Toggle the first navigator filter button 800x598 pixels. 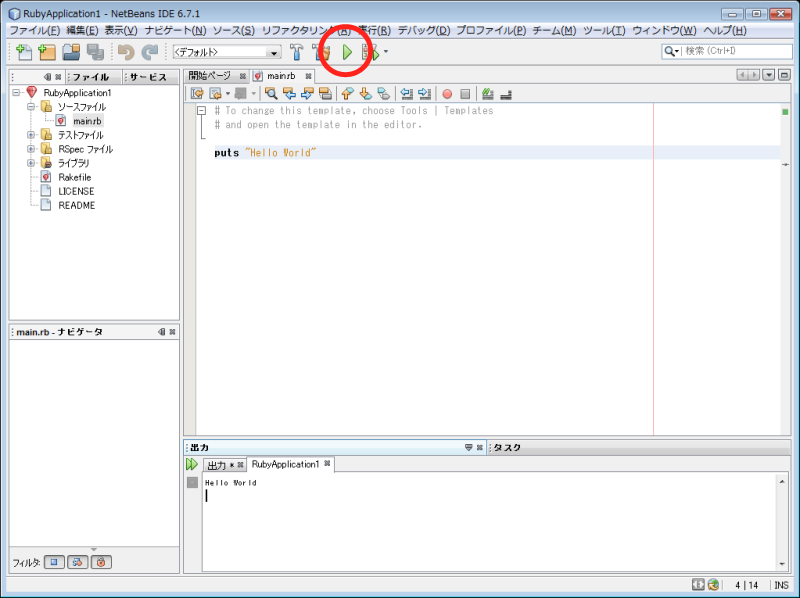[x=54, y=562]
